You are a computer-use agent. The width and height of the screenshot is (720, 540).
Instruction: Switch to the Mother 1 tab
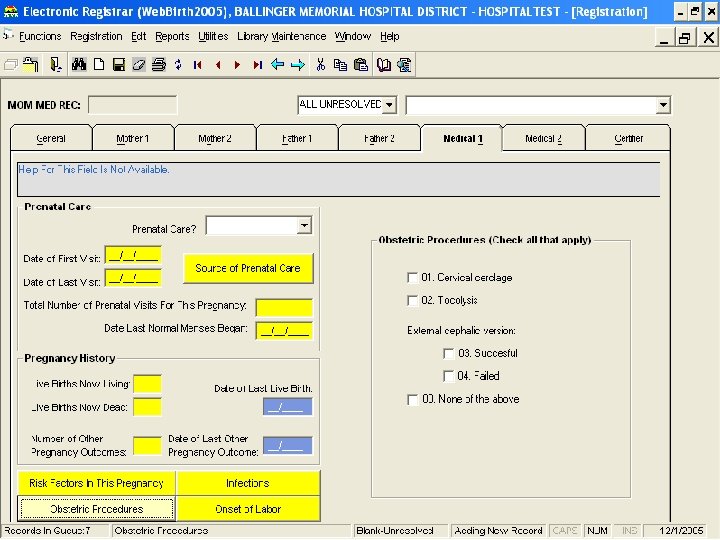click(x=132, y=139)
